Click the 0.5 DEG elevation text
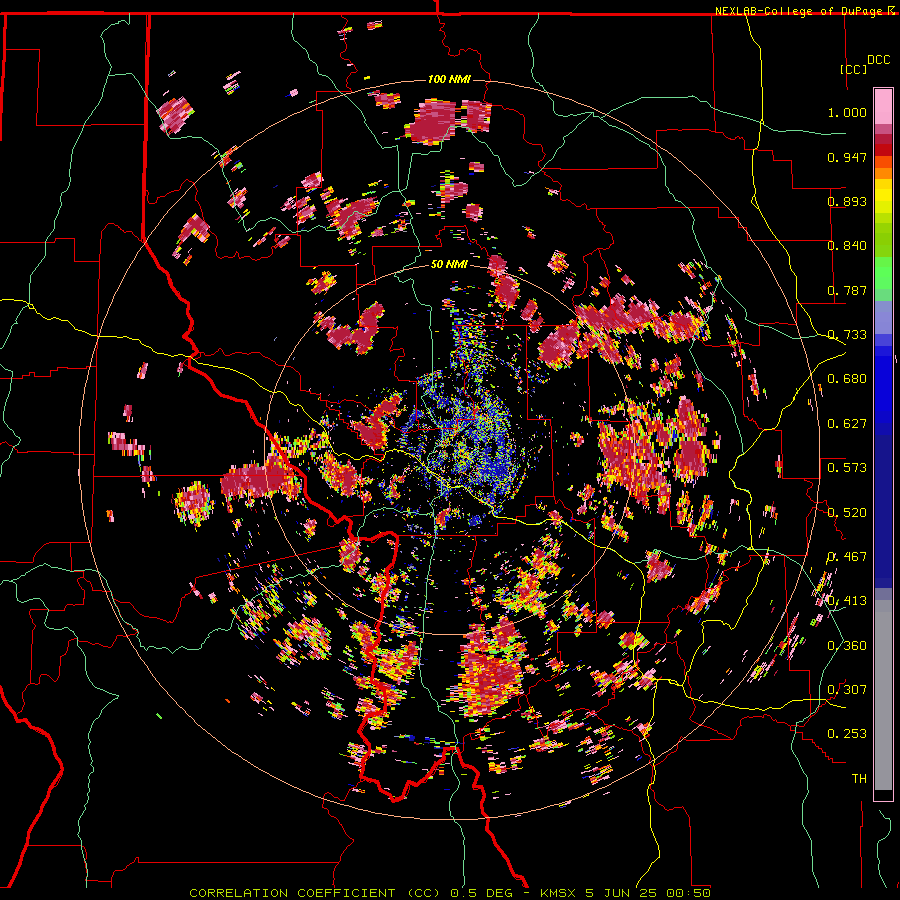 coord(483,893)
